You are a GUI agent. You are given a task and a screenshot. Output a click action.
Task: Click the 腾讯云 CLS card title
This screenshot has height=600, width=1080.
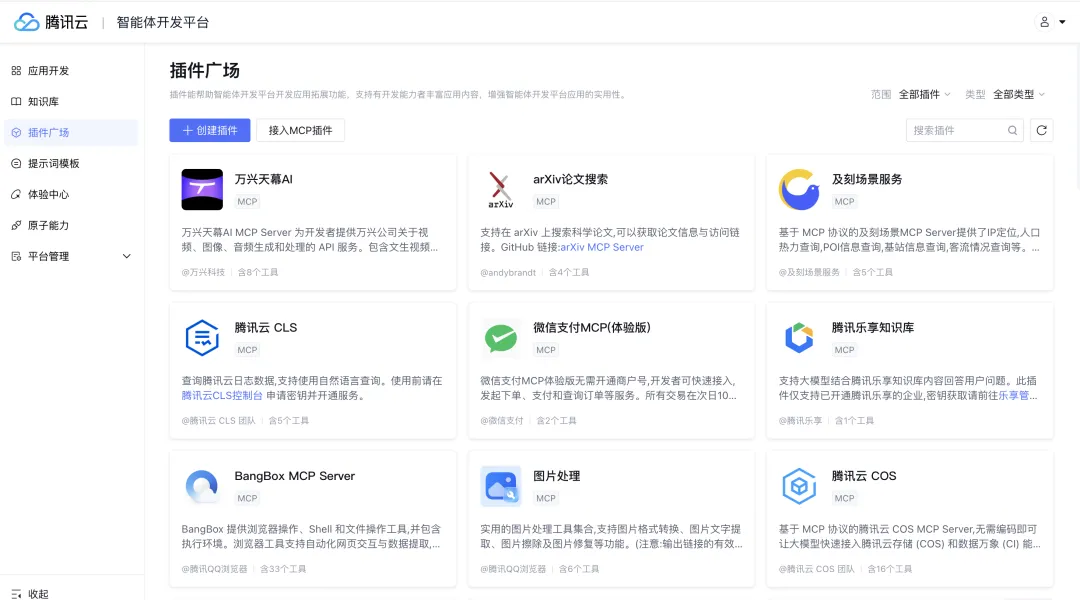coord(266,327)
